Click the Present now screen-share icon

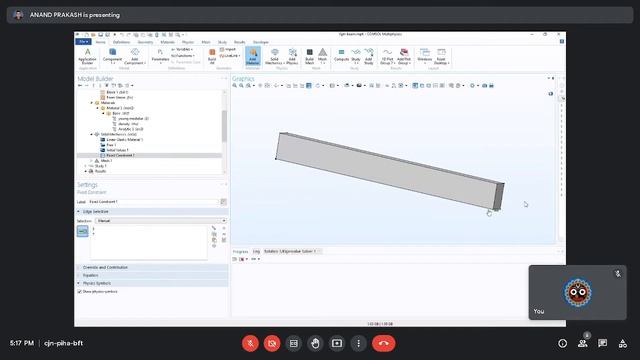[337, 343]
